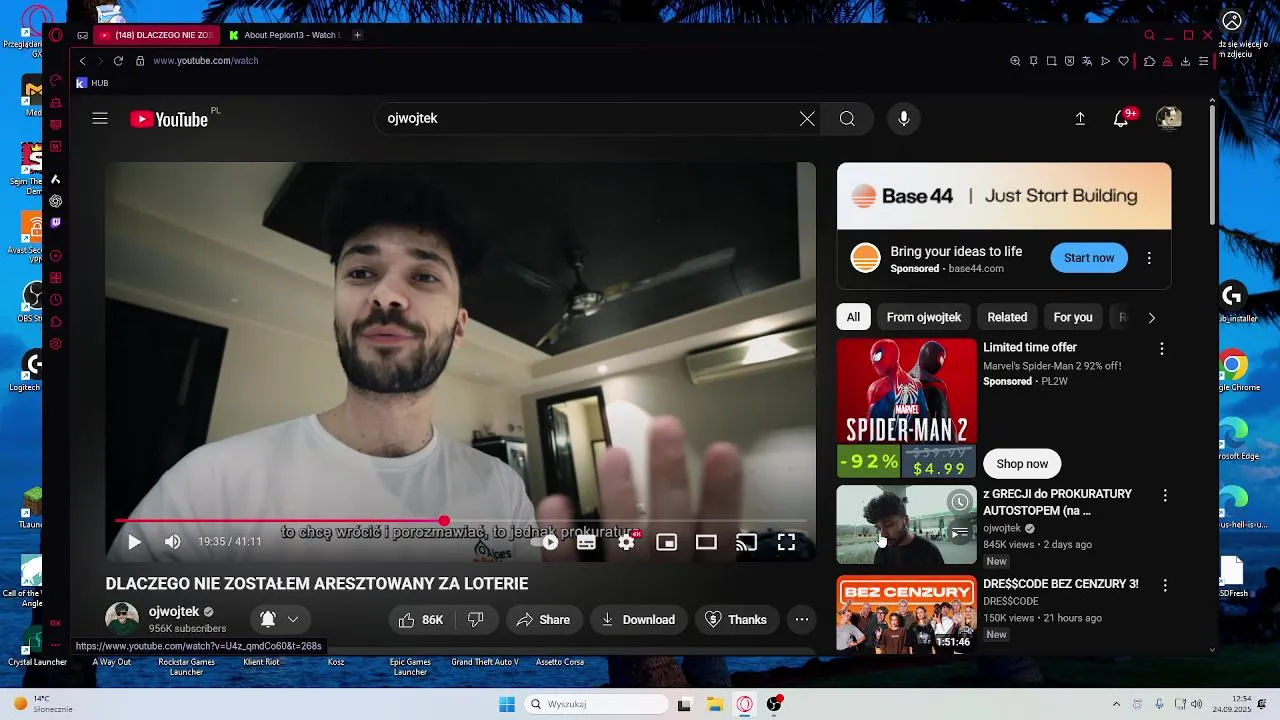The height and width of the screenshot is (720, 1280).
Task: Open the Create upload icon
Action: pyautogui.click(x=1080, y=119)
